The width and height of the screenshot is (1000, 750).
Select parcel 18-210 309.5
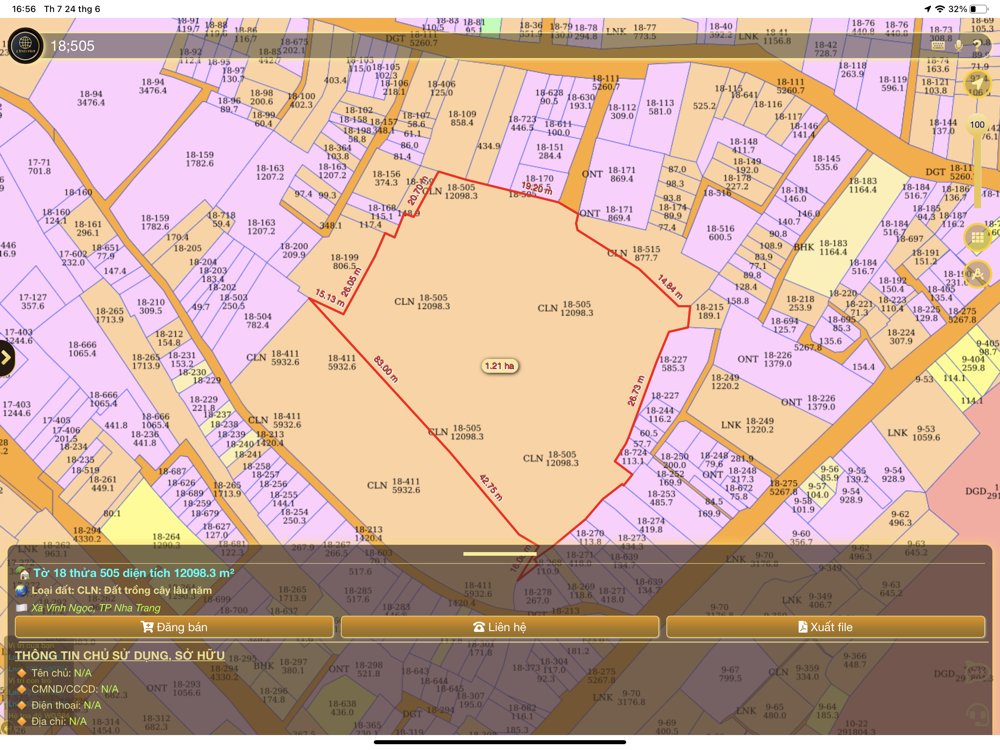click(151, 306)
